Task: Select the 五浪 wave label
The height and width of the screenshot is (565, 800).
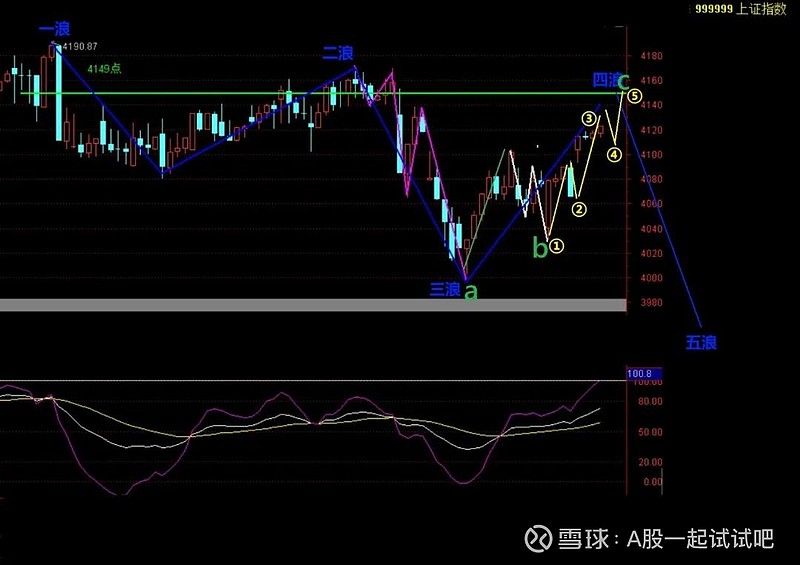Action: click(701, 342)
